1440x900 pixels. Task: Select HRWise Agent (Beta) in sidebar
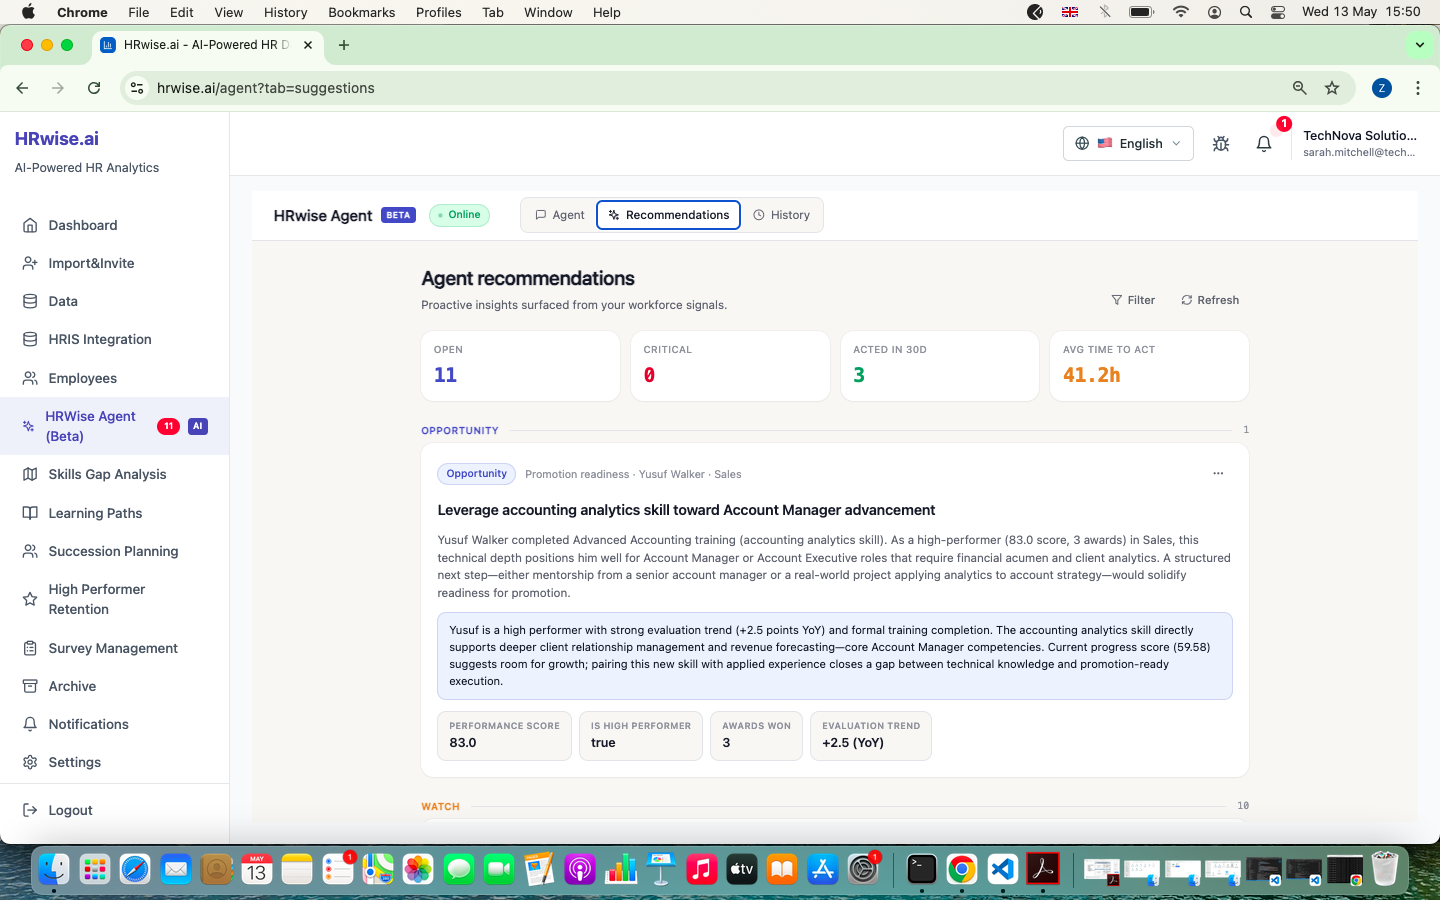point(114,426)
